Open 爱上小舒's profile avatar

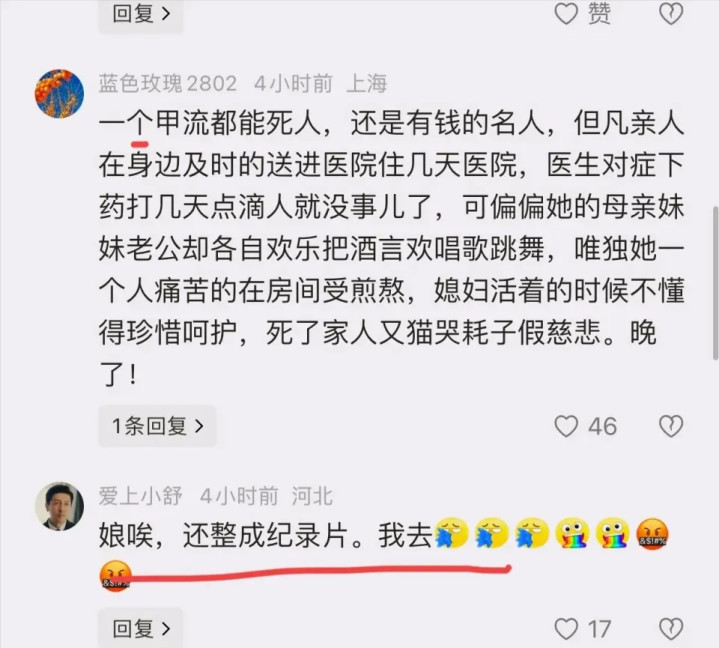tap(60, 506)
